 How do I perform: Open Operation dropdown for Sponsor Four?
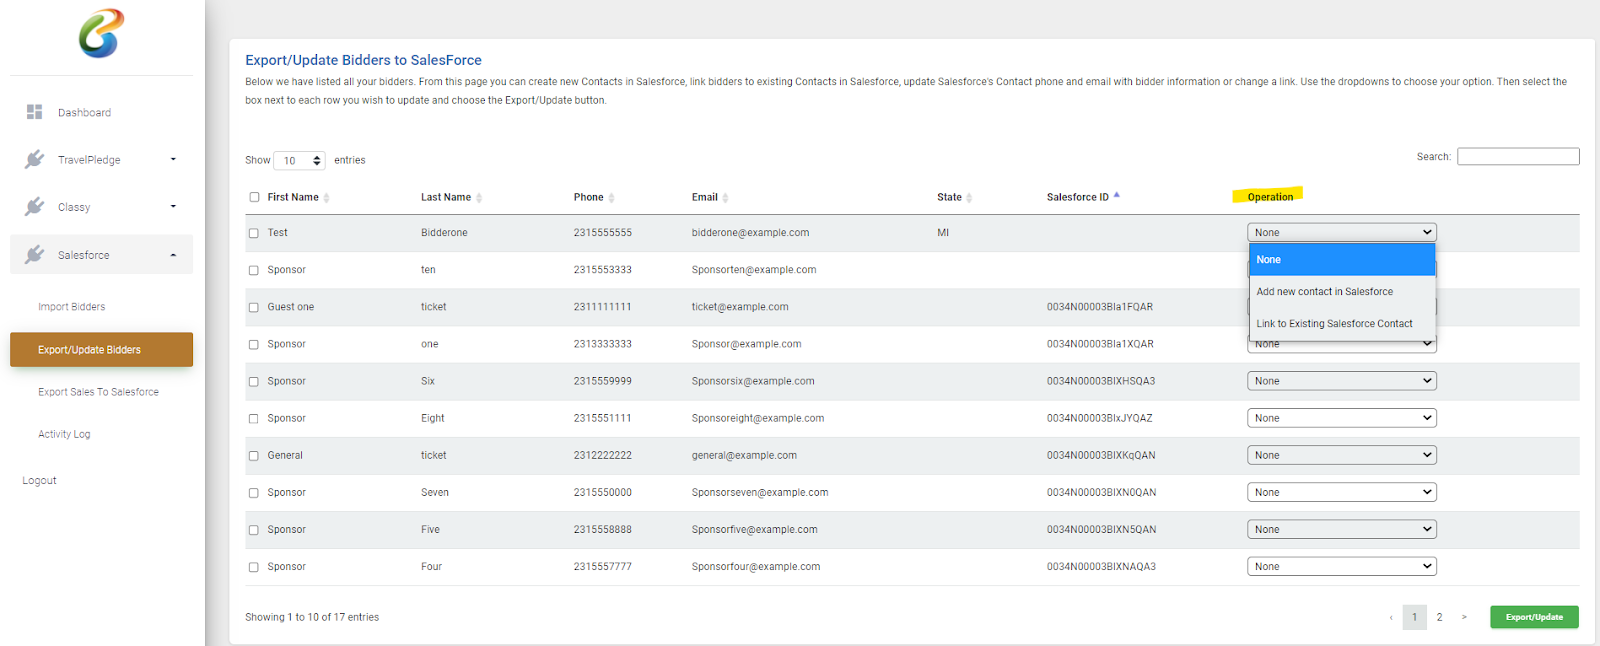pos(1341,566)
